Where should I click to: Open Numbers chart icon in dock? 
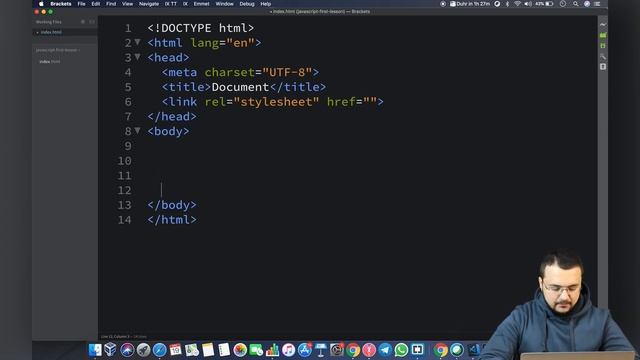272,350
